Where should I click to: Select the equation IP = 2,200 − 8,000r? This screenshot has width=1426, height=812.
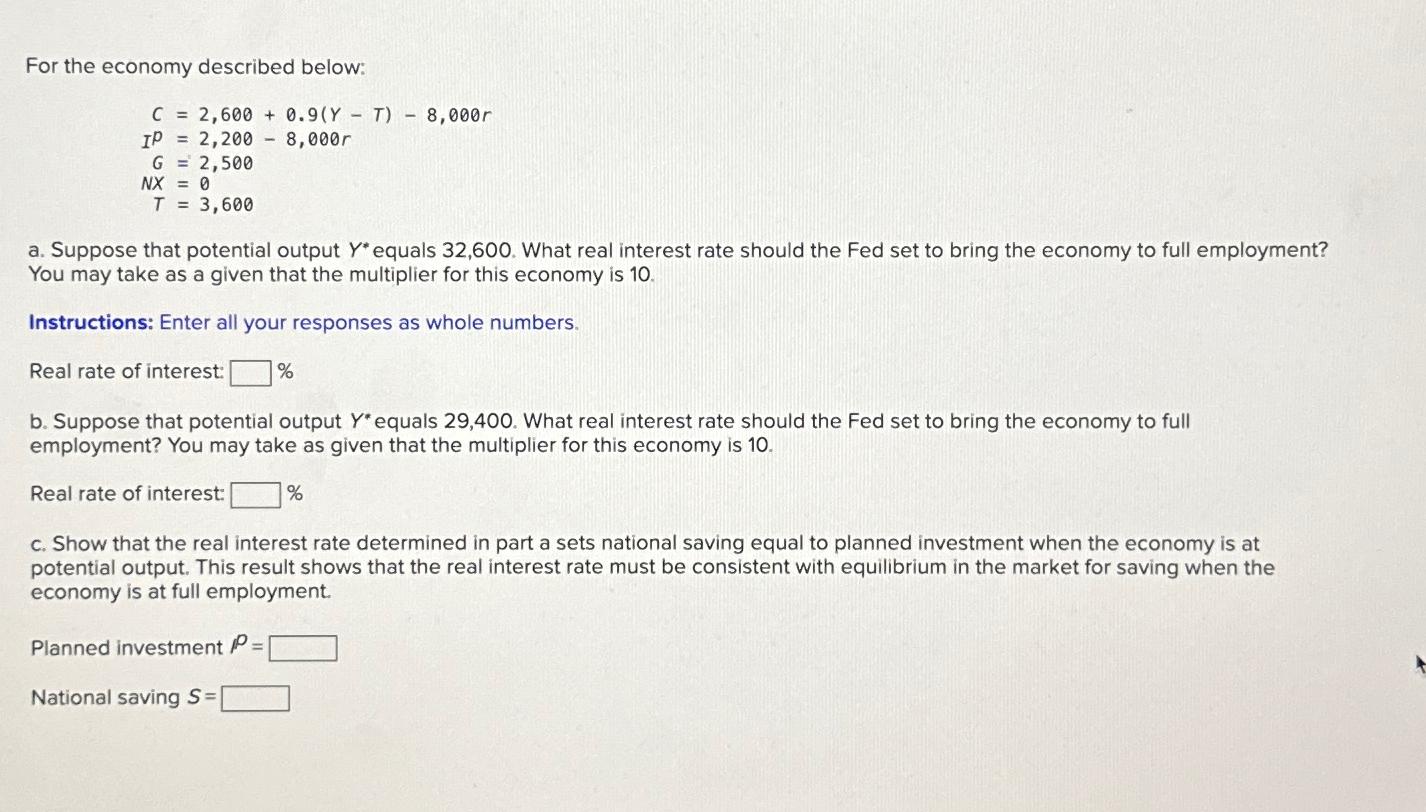pos(250,139)
